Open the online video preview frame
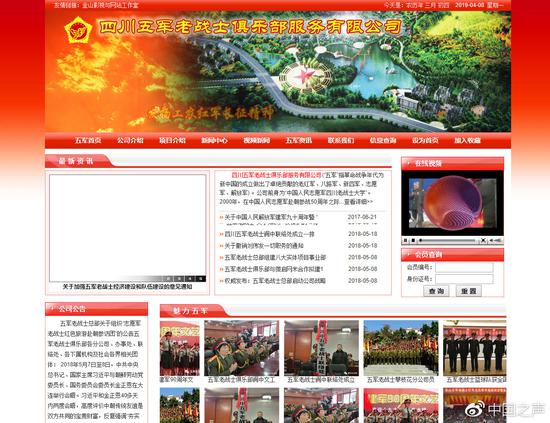 452,203
